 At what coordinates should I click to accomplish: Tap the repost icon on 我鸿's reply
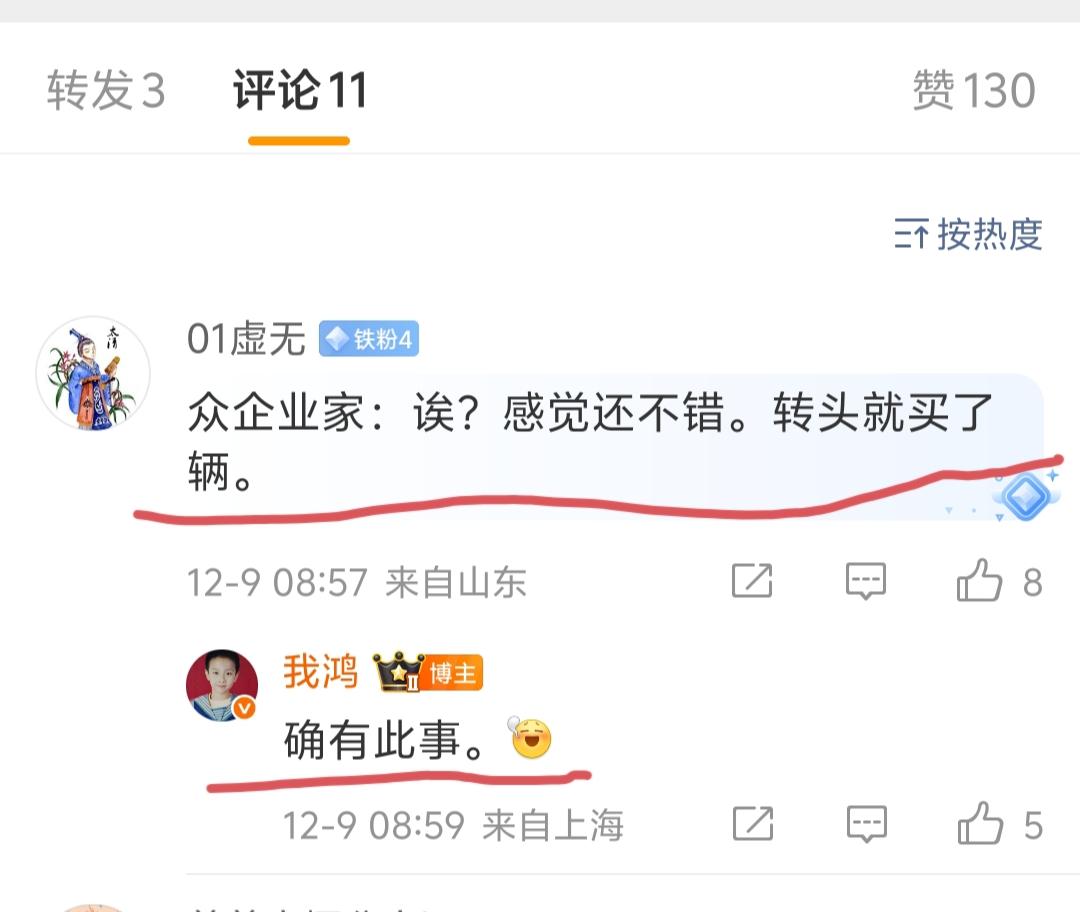point(752,823)
